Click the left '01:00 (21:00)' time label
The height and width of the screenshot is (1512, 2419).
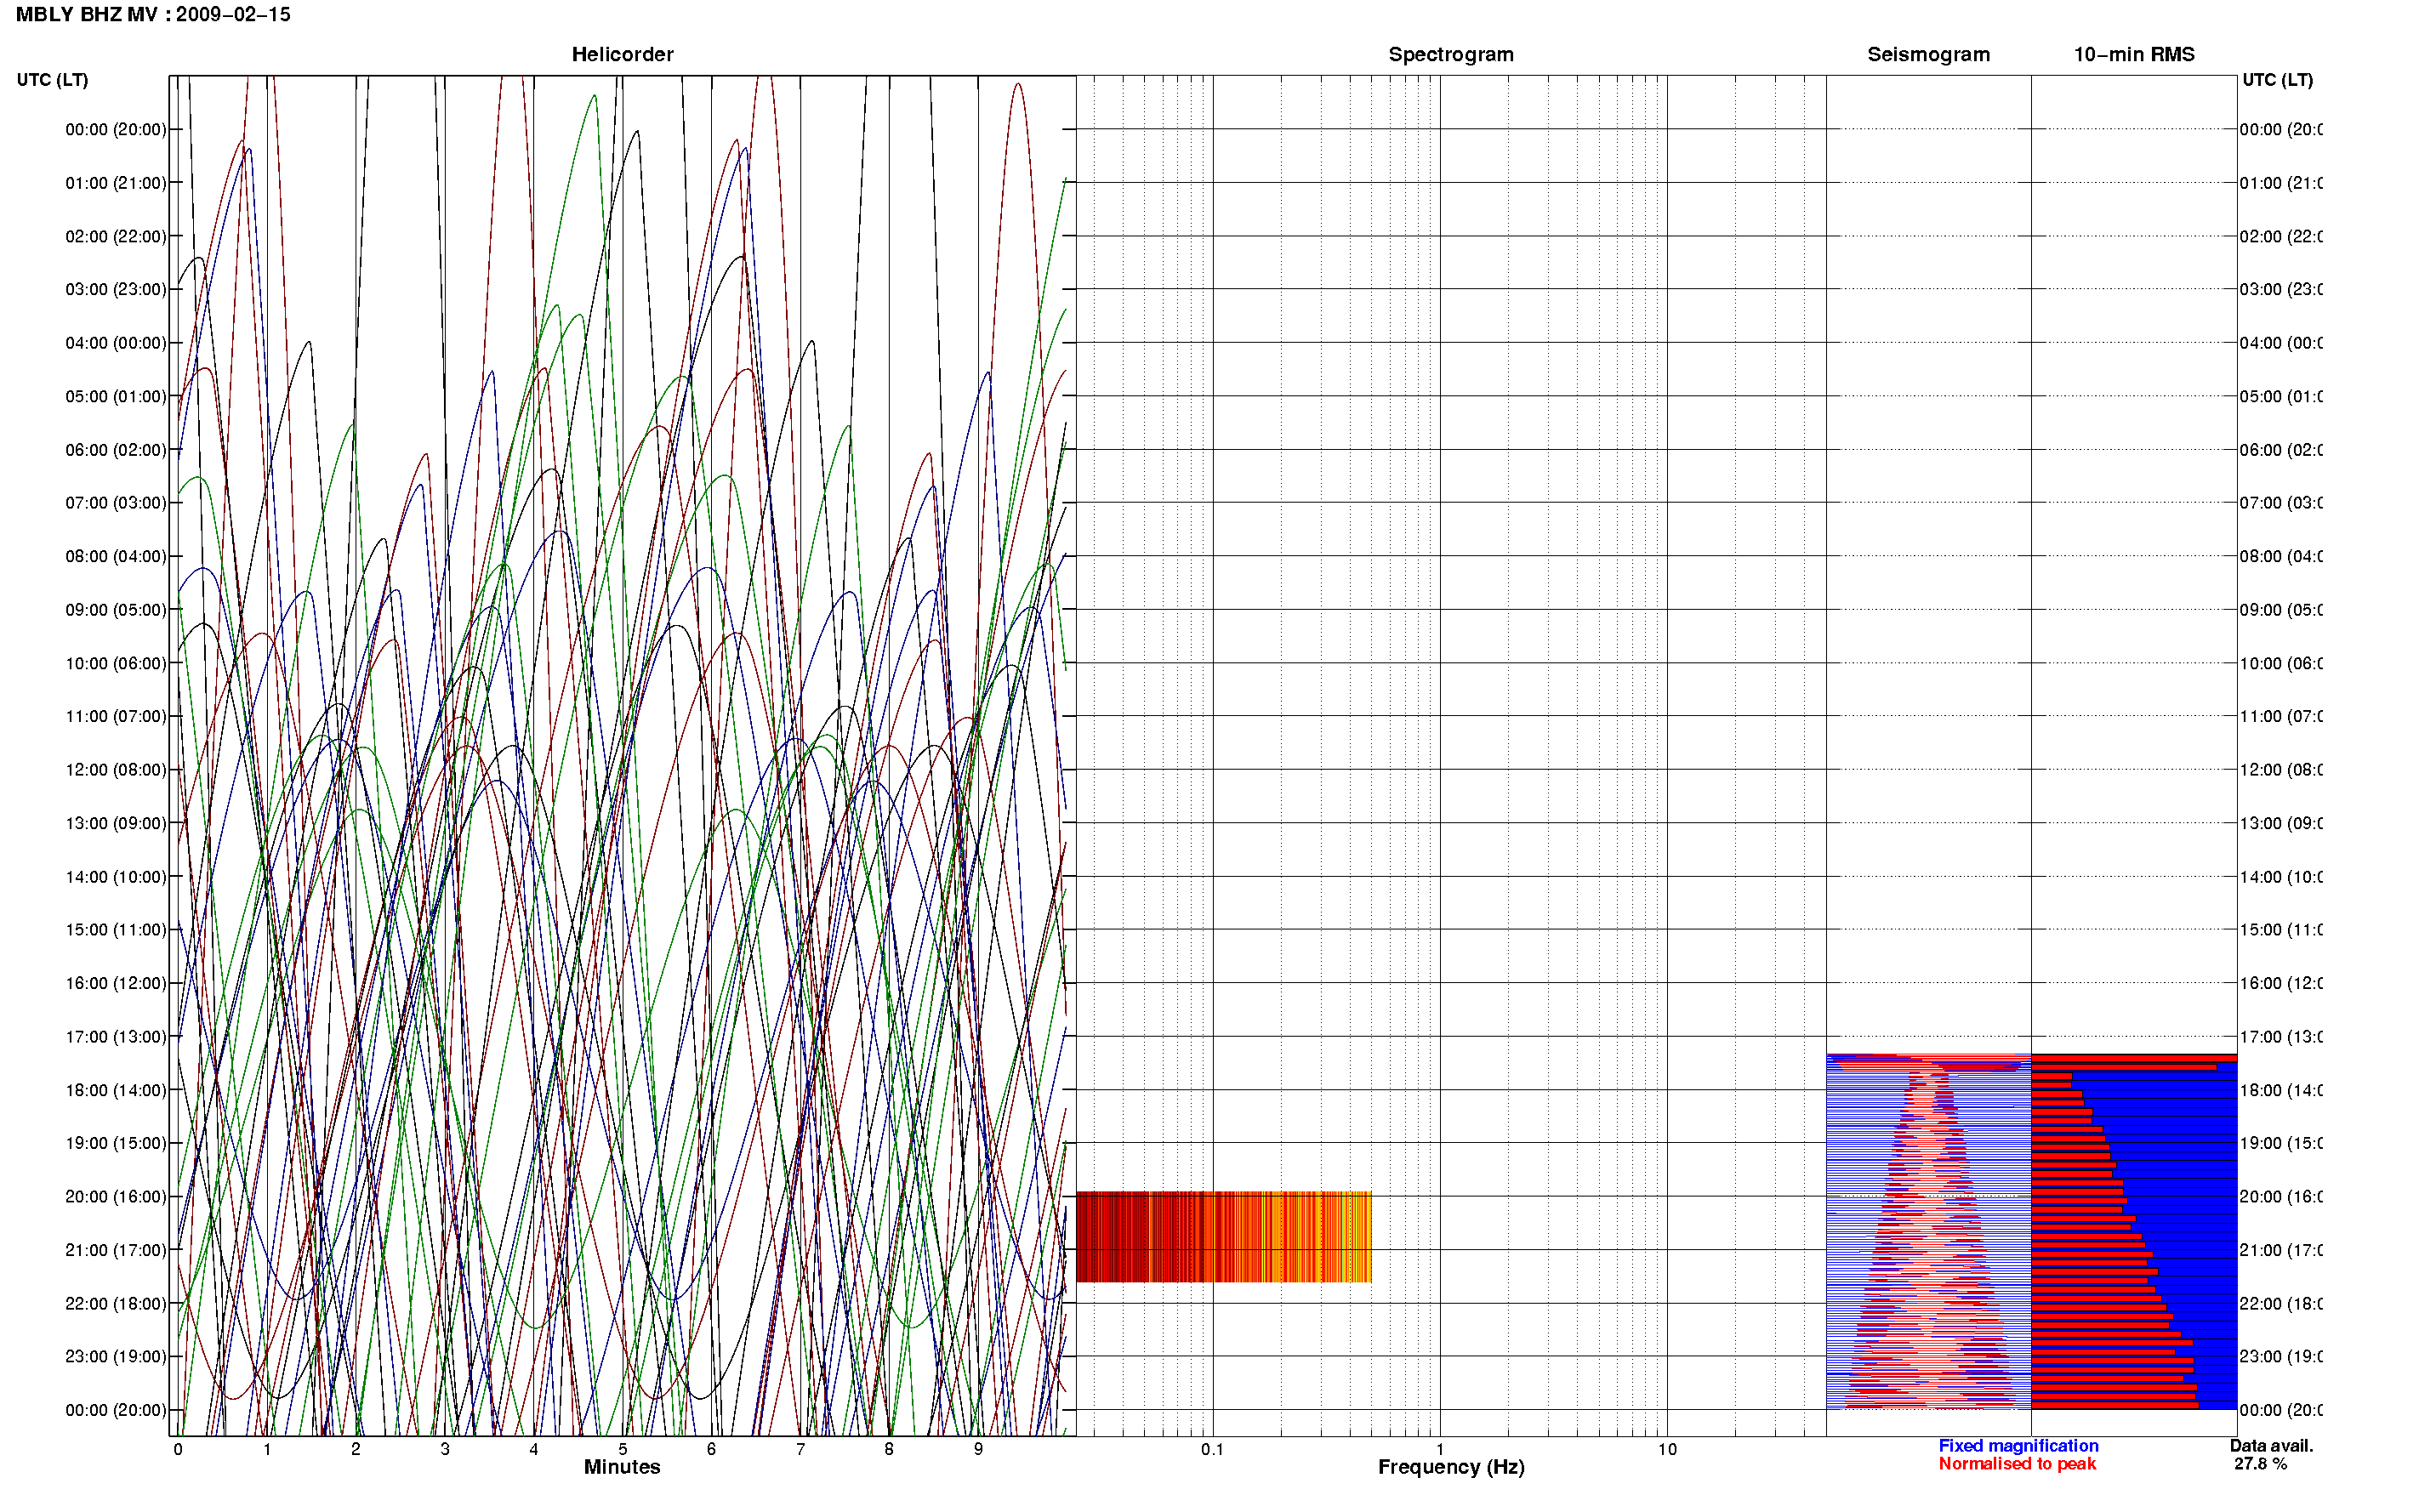tap(116, 183)
